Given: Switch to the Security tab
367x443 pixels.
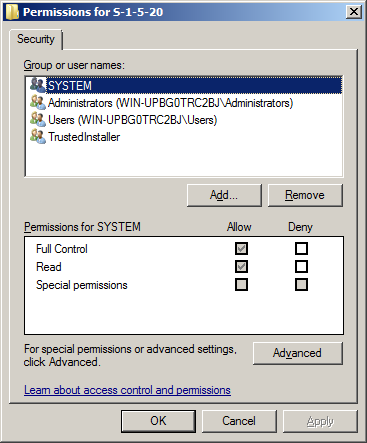Looking at the screenshot, I should click(36, 39).
